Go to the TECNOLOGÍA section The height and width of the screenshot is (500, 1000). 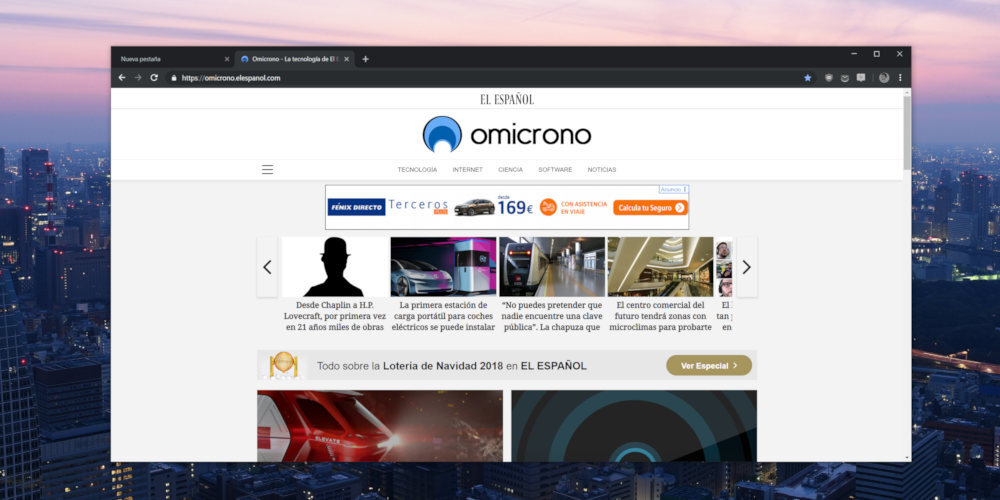(x=417, y=170)
